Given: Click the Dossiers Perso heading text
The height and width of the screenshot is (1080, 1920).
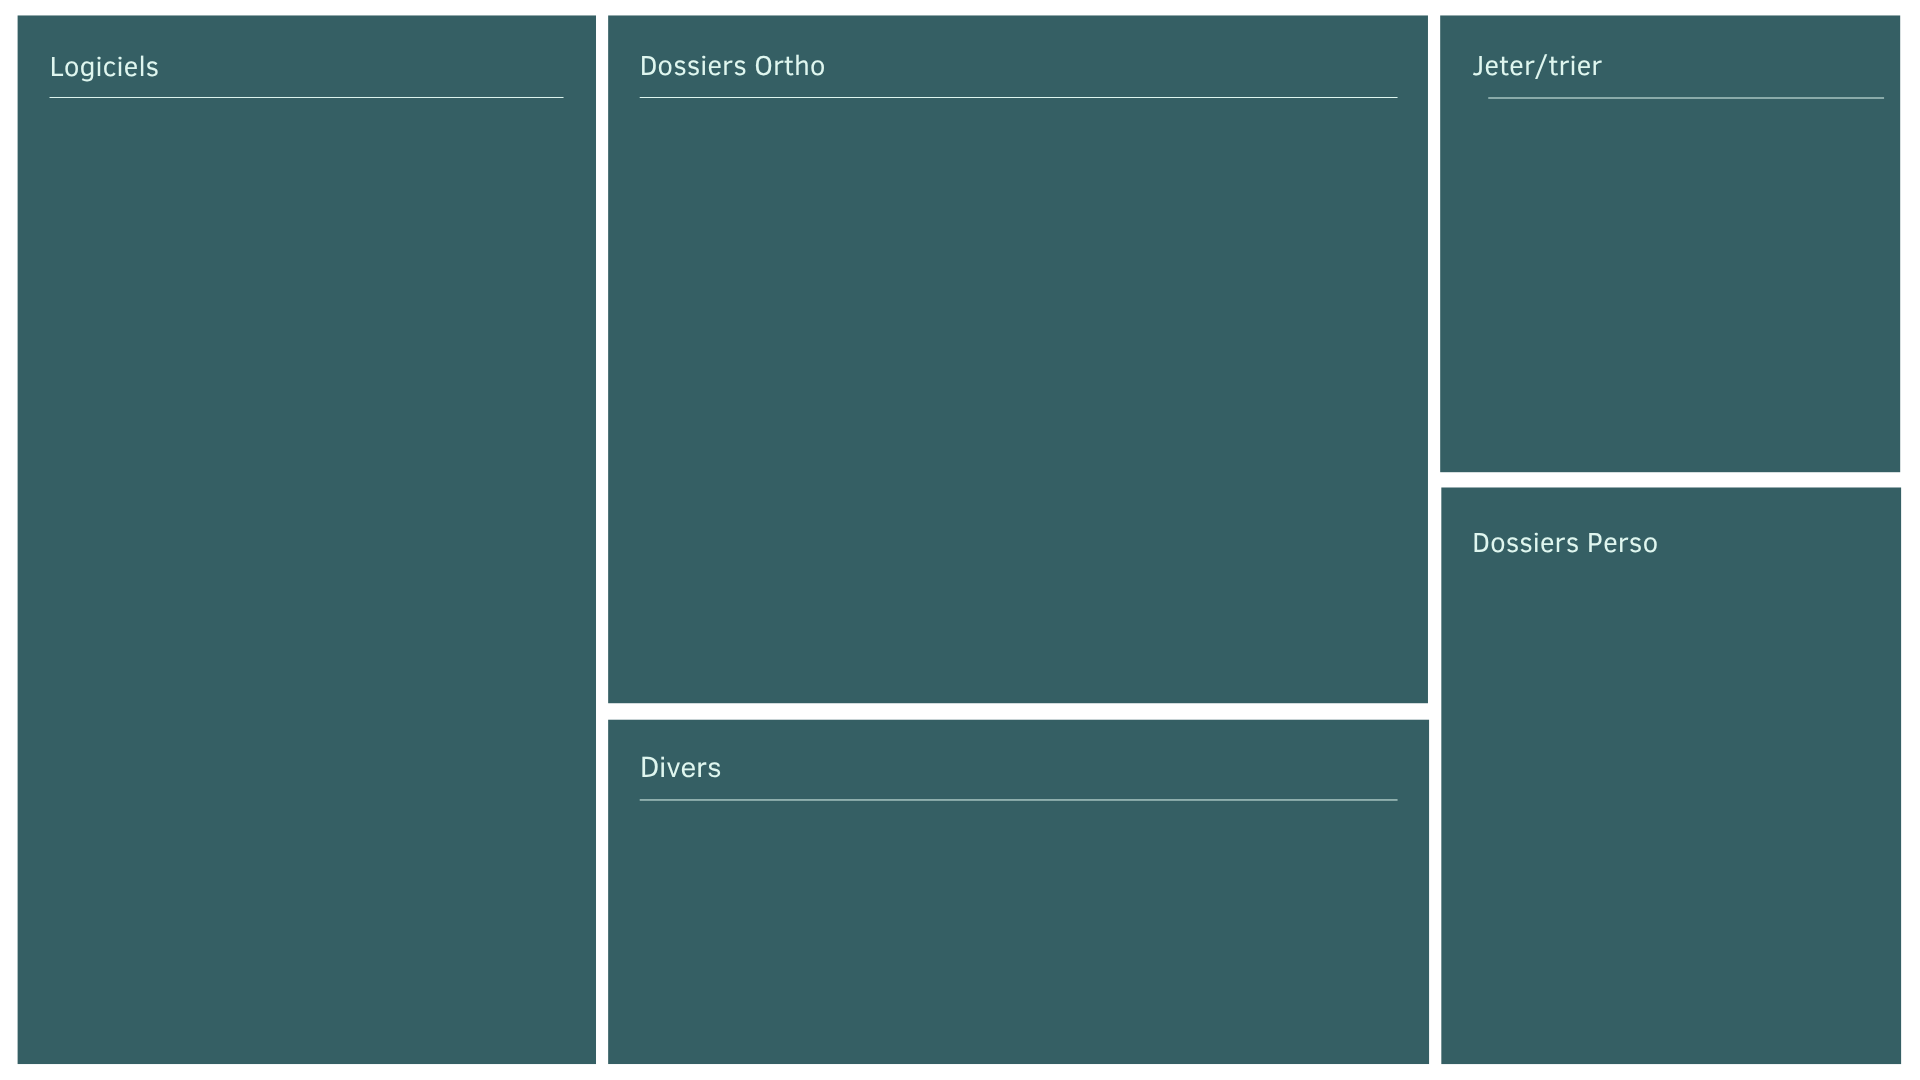Looking at the screenshot, I should point(1564,543).
